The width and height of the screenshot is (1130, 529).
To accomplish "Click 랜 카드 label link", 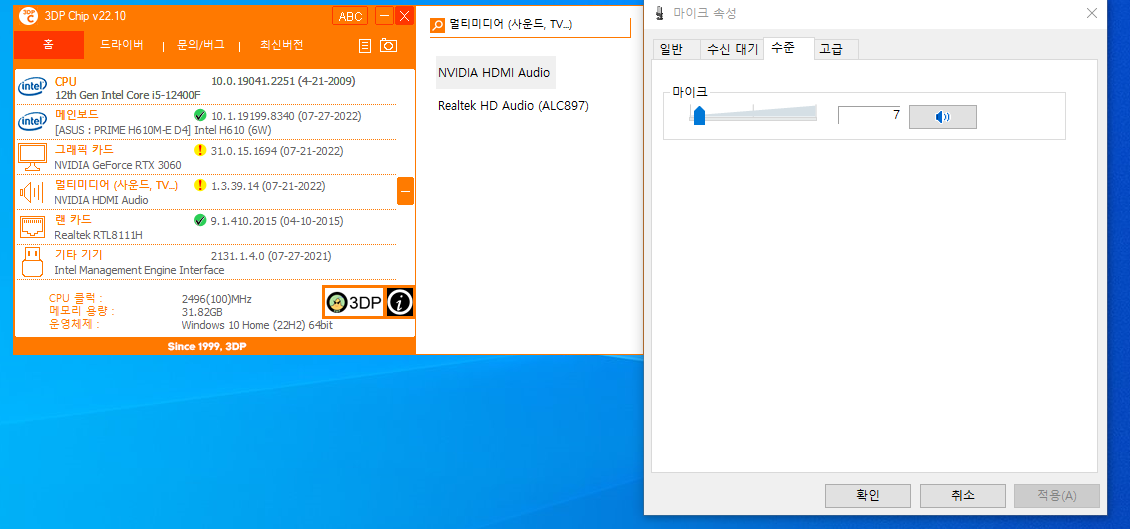I will click(73, 220).
